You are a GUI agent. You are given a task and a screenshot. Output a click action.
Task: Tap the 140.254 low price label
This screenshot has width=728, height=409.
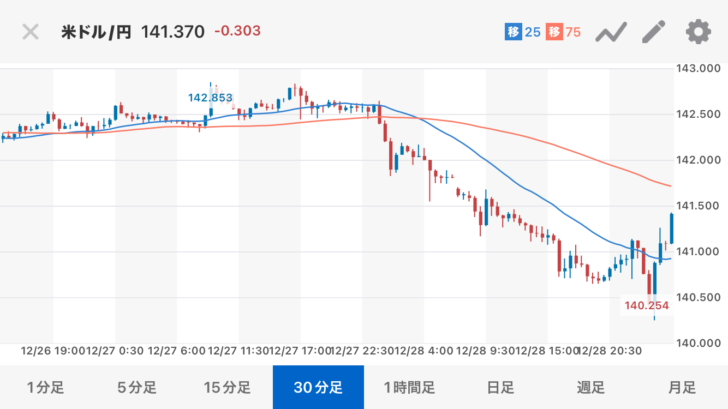click(645, 306)
